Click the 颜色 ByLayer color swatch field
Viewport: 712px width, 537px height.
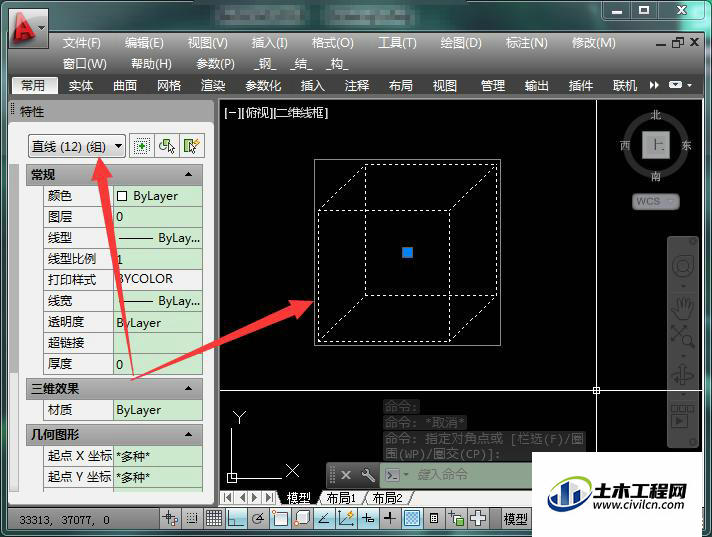[158, 196]
